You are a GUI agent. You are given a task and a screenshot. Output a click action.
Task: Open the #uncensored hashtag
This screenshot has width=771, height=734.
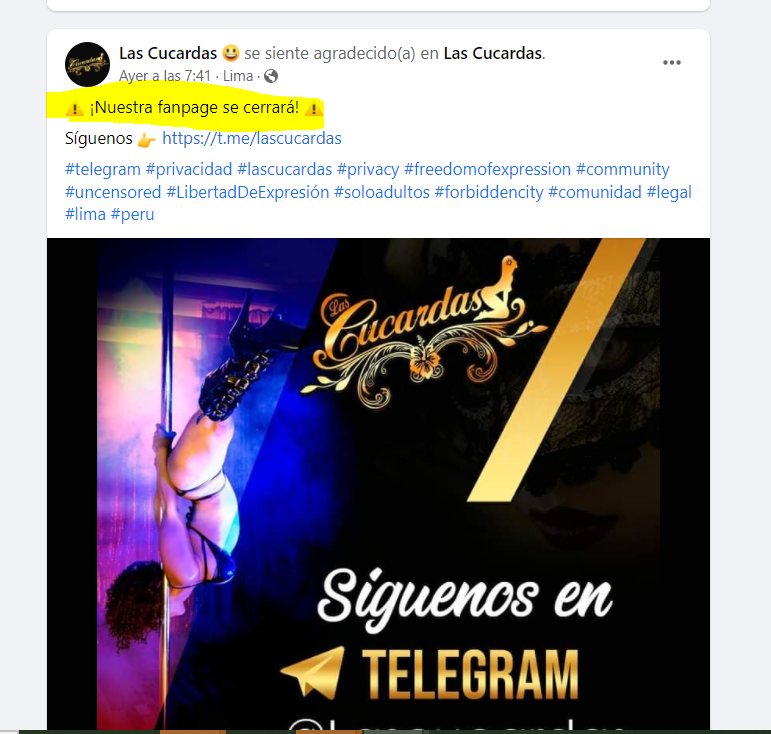(x=113, y=192)
